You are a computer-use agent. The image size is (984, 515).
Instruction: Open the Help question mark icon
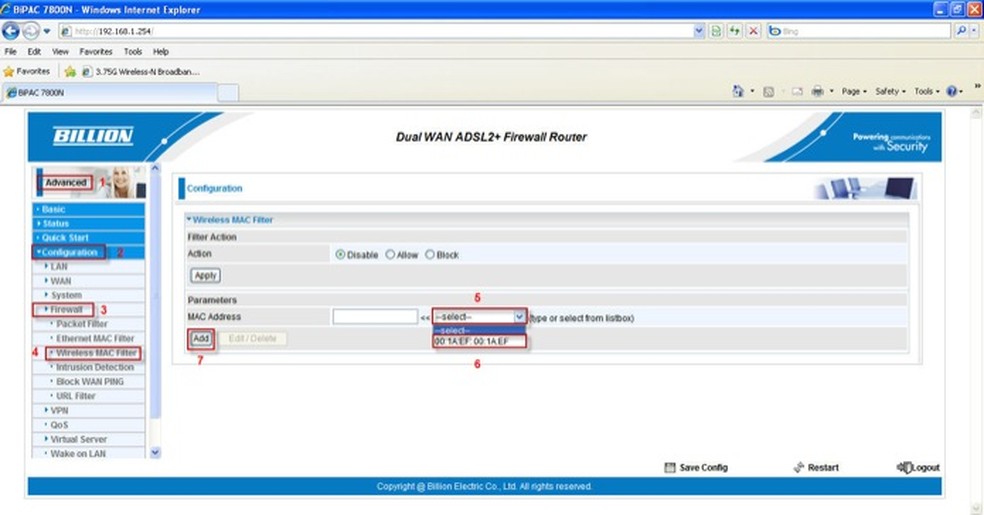tap(951, 92)
